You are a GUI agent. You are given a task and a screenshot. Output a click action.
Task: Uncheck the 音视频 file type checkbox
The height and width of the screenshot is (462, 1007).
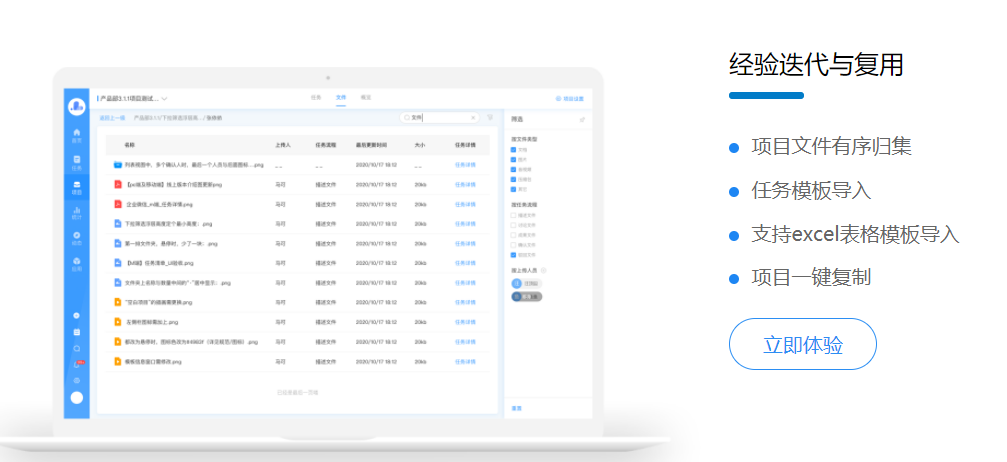[x=513, y=169]
